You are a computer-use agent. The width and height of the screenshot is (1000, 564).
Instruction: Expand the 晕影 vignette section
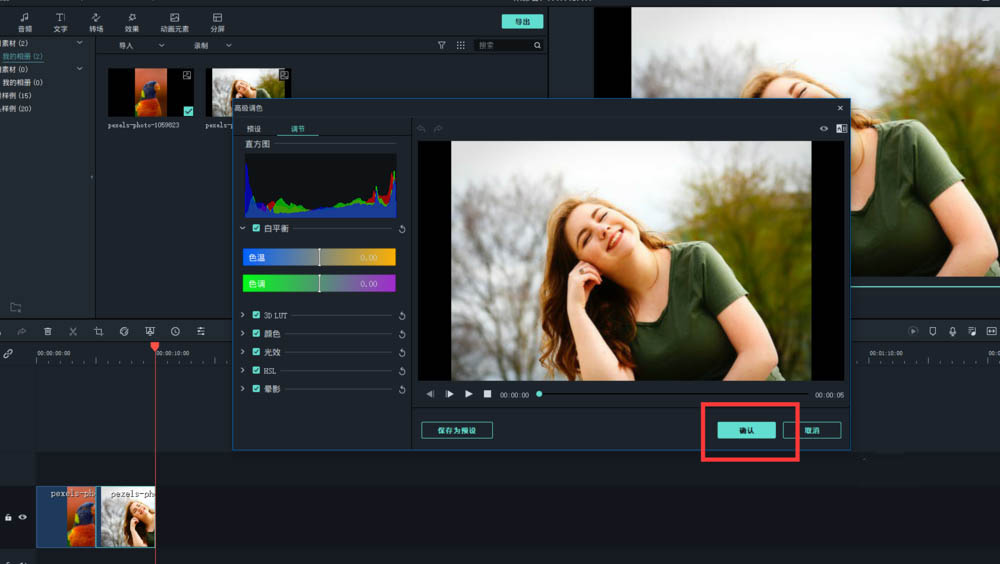(x=243, y=389)
